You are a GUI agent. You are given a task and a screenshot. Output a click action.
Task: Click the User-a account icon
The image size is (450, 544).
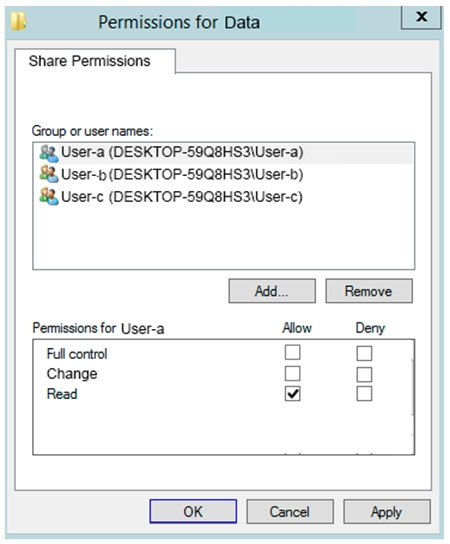click(49, 153)
